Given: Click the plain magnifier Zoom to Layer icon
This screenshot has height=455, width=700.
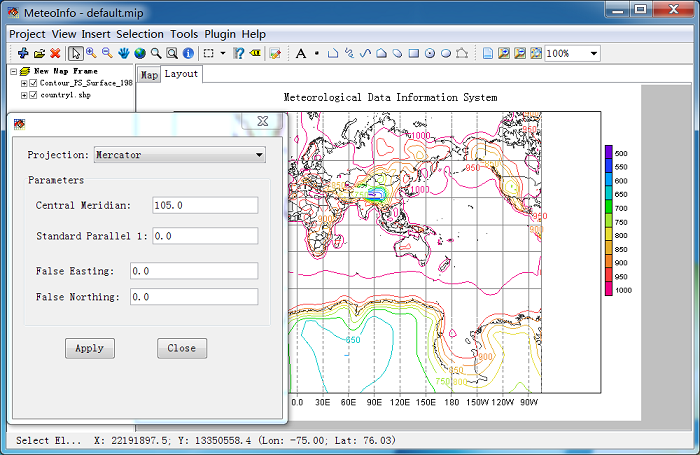Looking at the screenshot, I should (156, 53).
